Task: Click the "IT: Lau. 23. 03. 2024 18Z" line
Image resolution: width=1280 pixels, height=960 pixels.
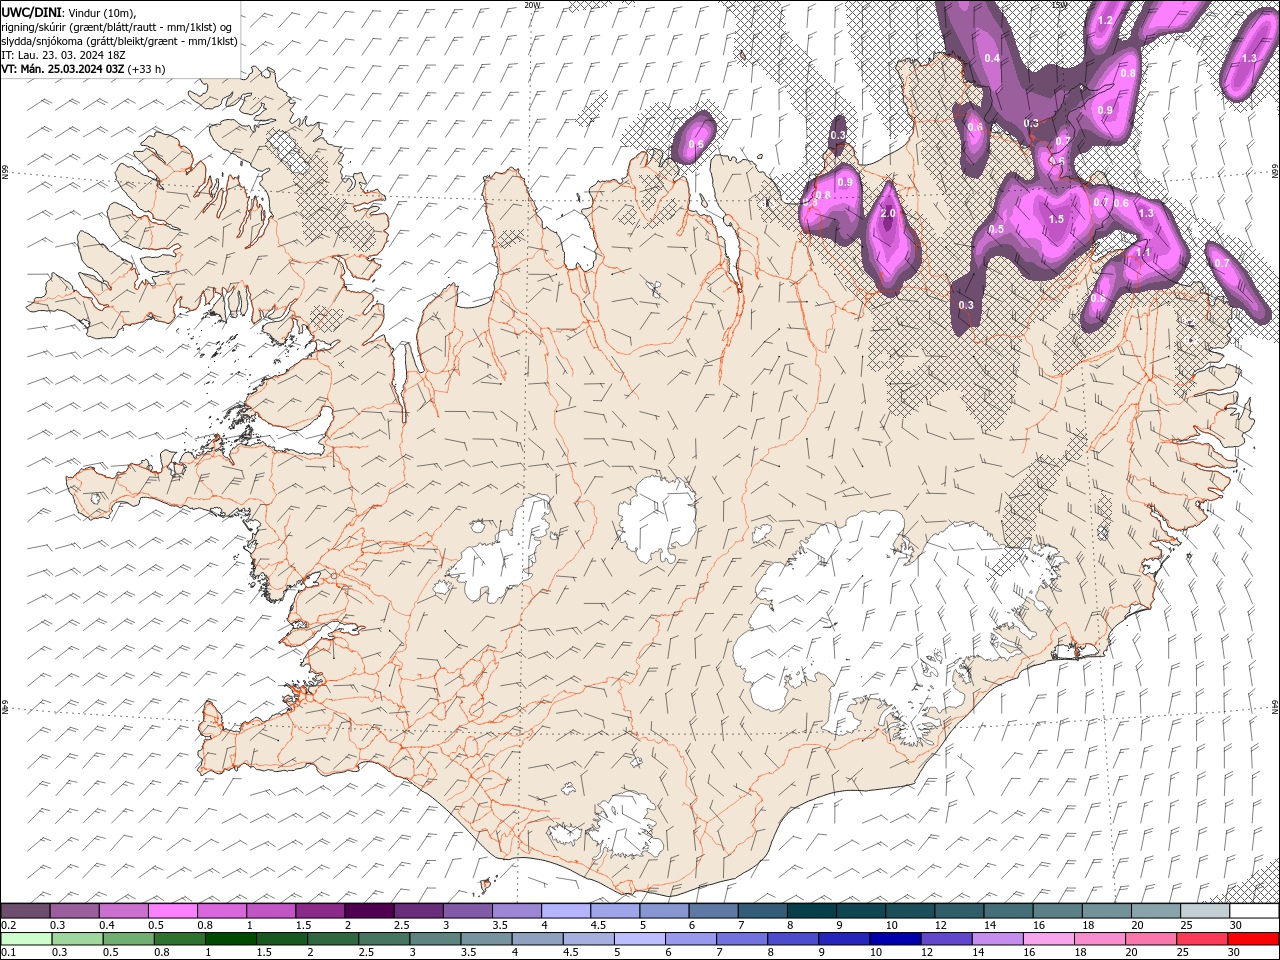Action: click(64, 55)
